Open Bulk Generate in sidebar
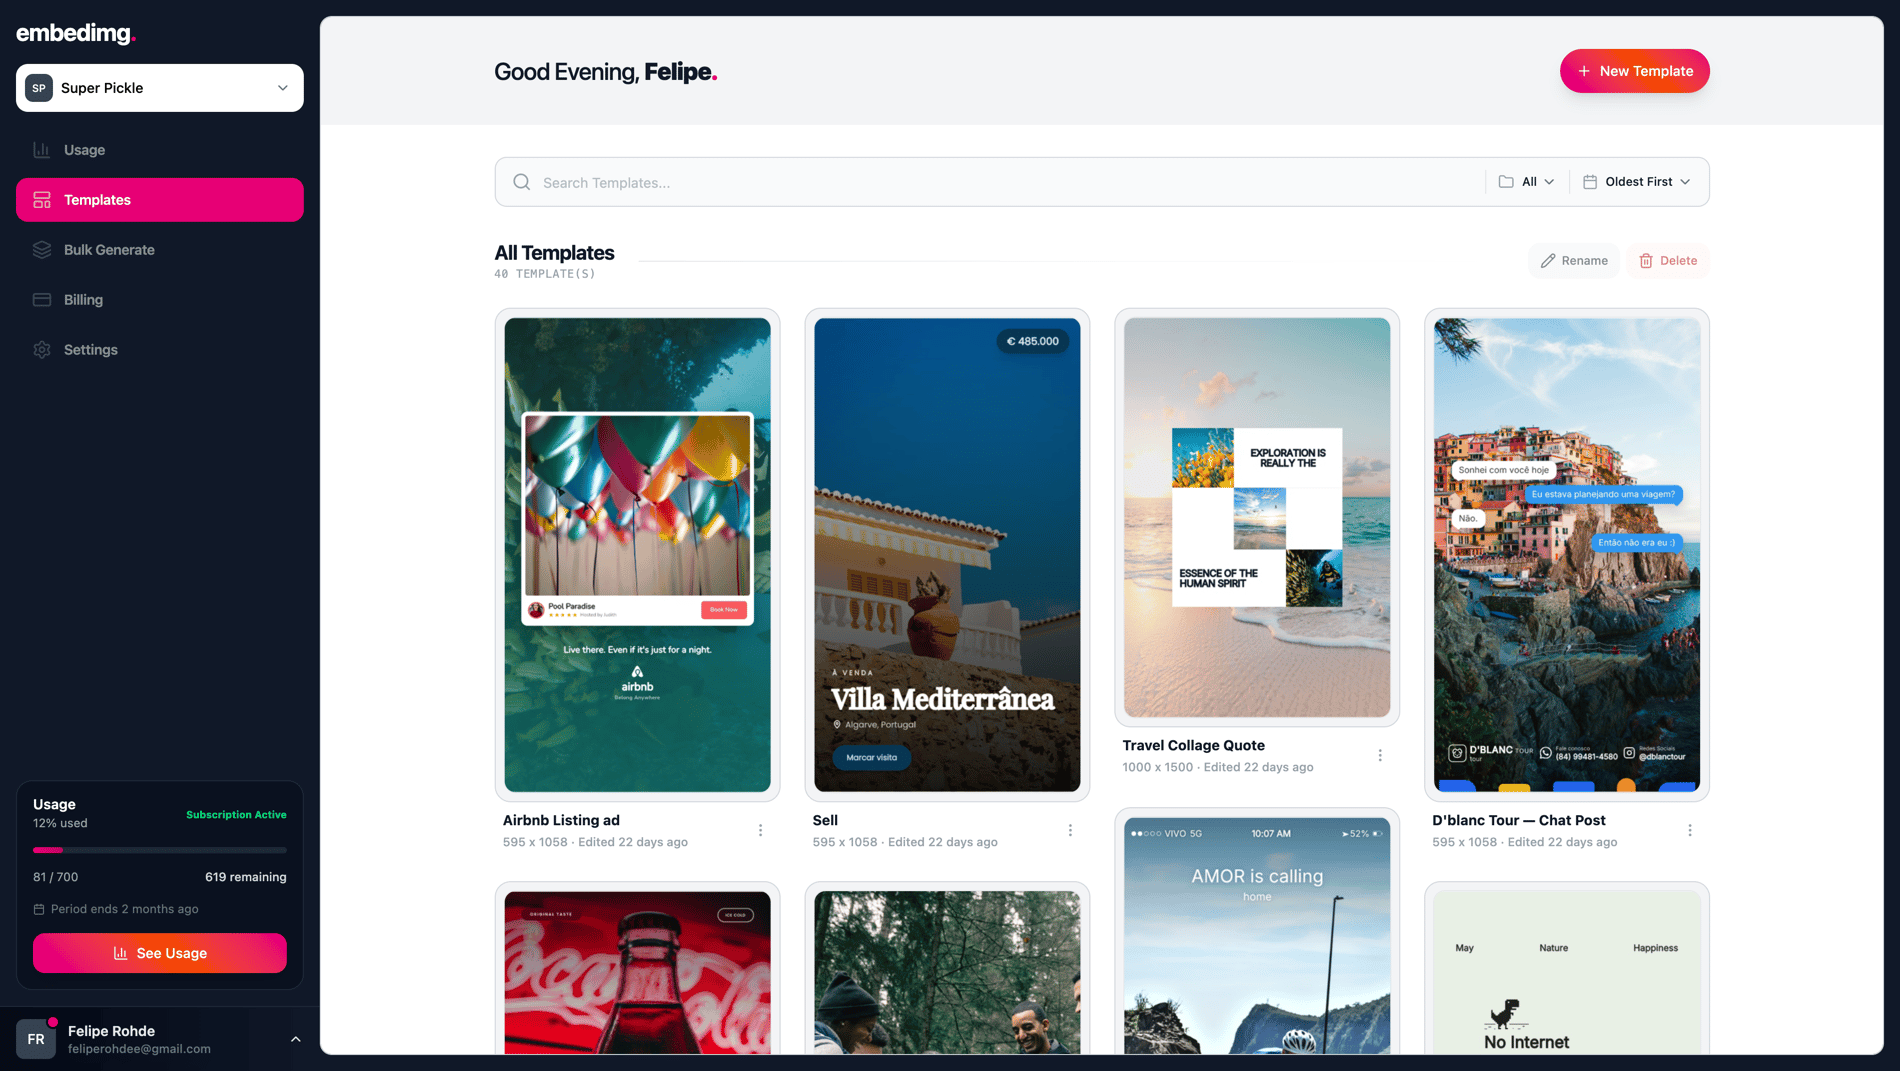Viewport: 1900px width, 1071px height. click(x=160, y=250)
